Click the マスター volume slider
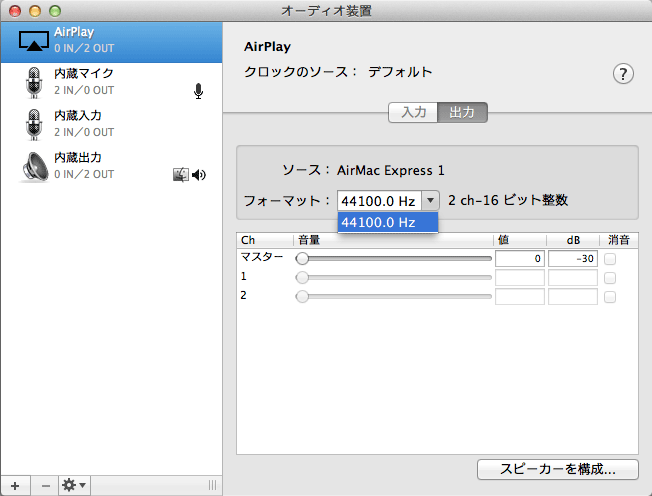652x496 pixels. [x=393, y=259]
